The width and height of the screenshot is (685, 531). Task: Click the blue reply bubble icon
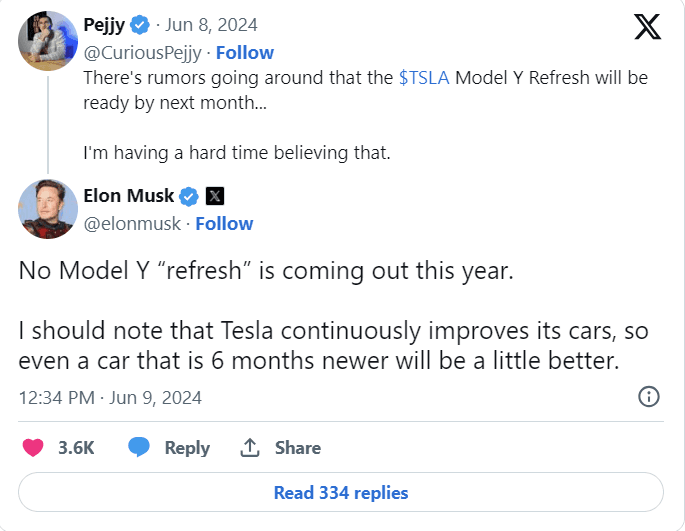(x=139, y=447)
